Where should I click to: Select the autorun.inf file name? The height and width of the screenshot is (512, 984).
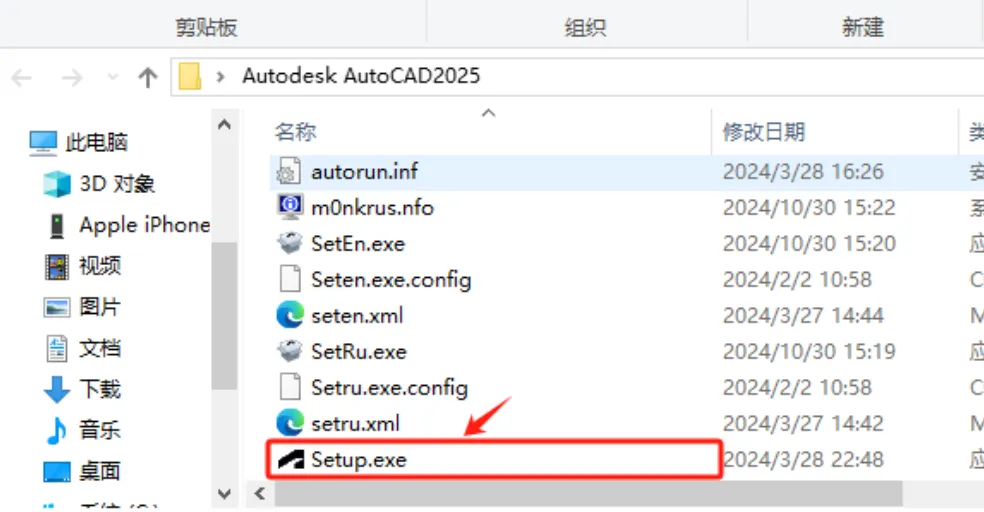[365, 171]
